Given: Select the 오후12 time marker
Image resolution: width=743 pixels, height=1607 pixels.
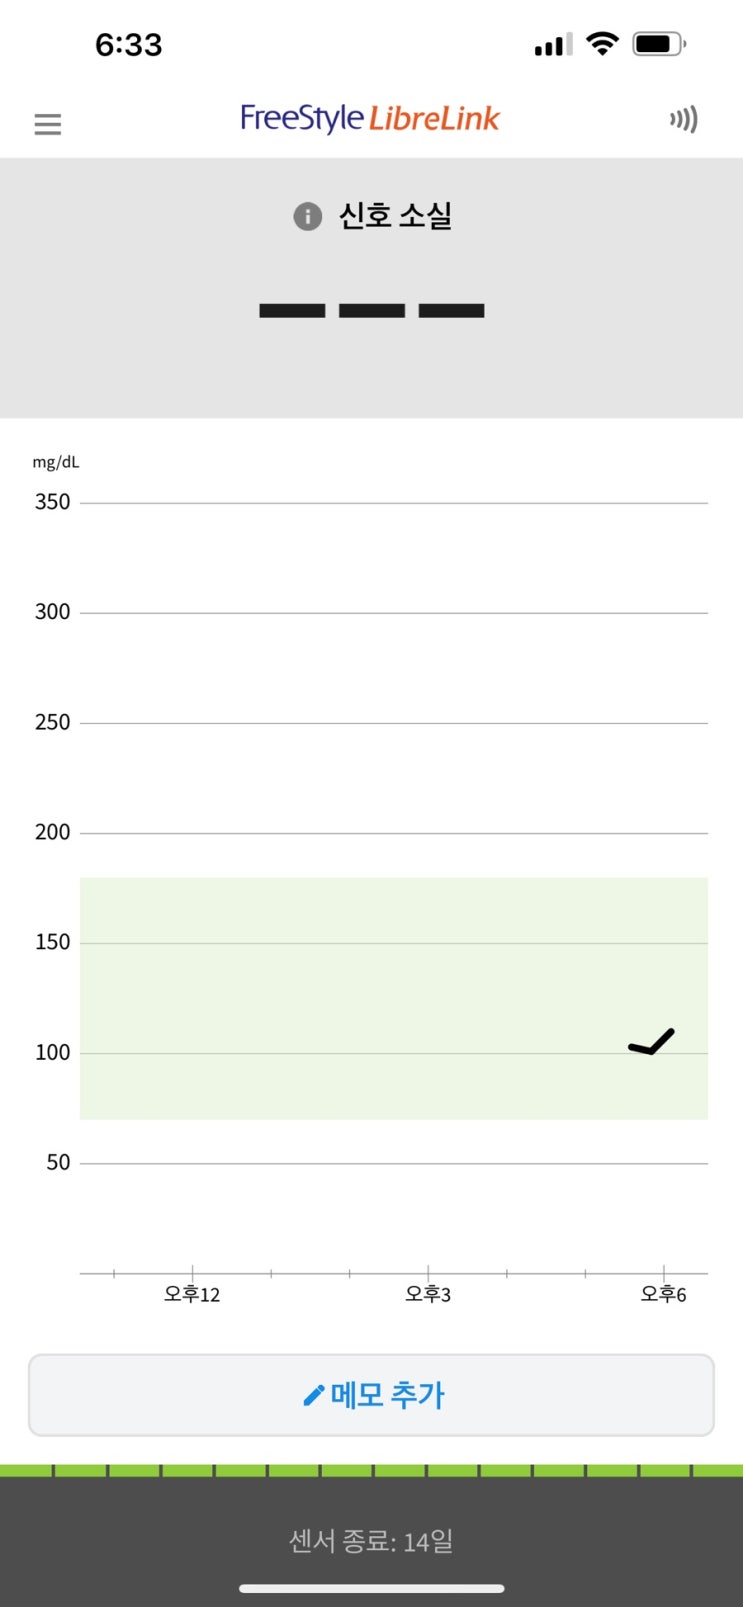Looking at the screenshot, I should pos(192,1294).
